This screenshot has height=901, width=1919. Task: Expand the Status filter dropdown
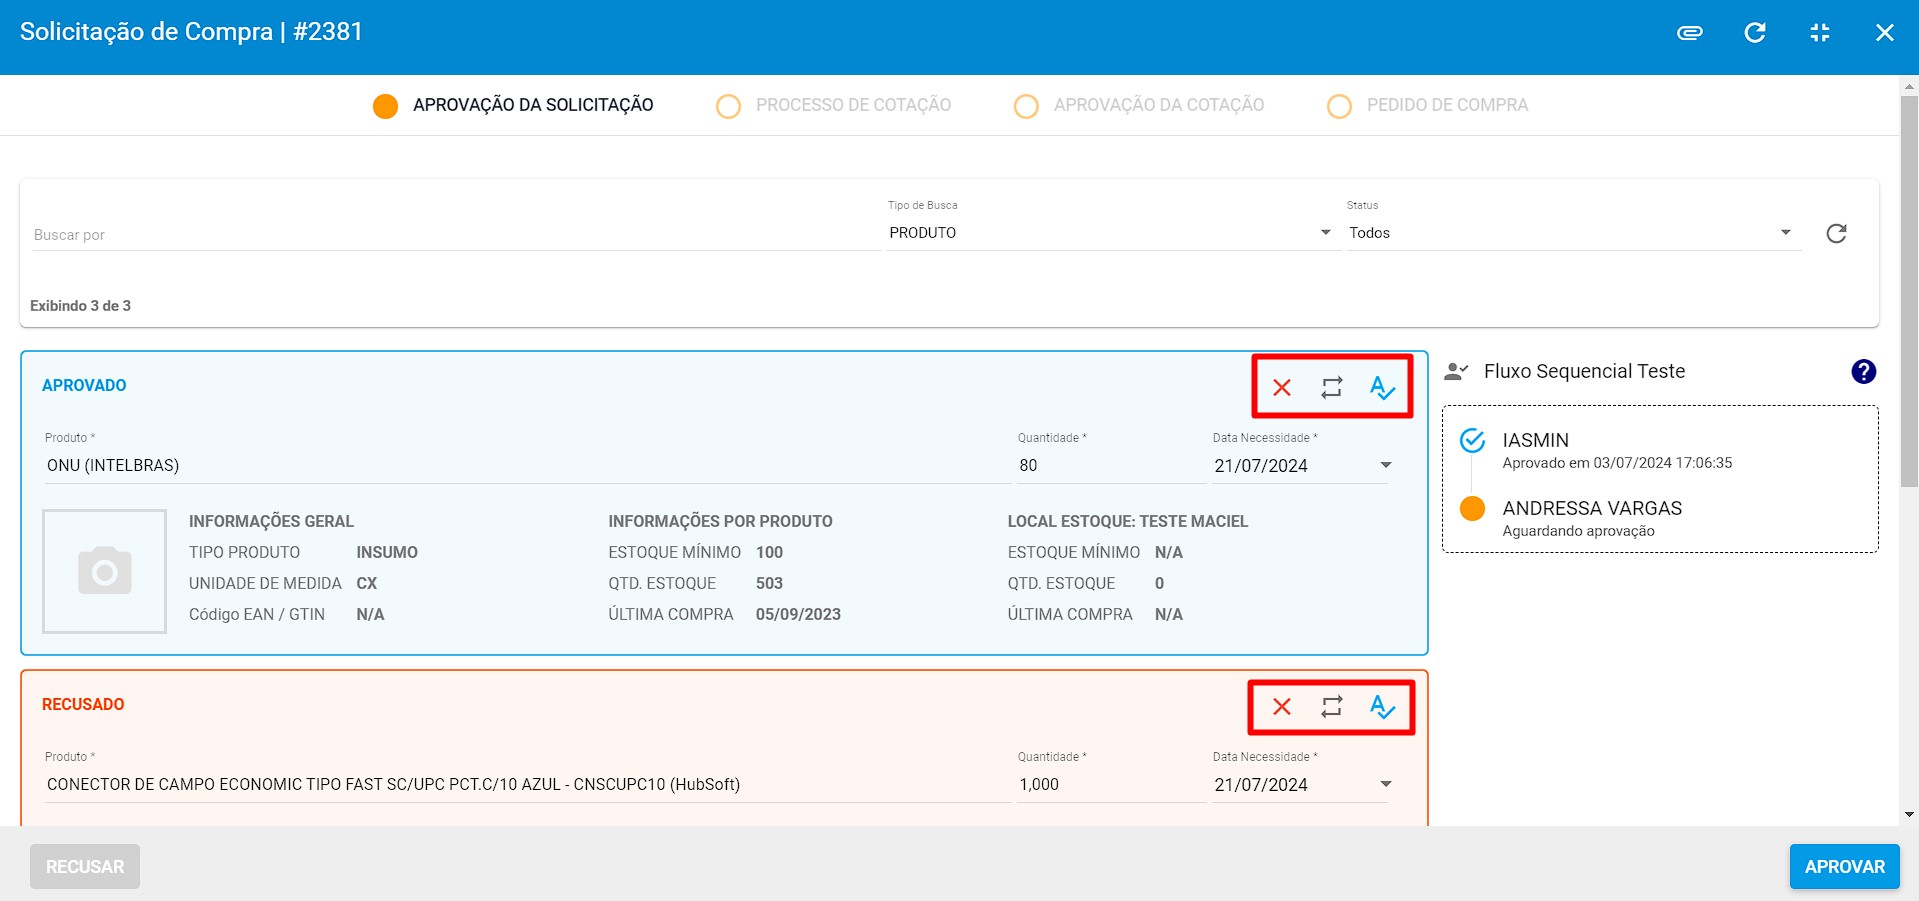click(1570, 233)
